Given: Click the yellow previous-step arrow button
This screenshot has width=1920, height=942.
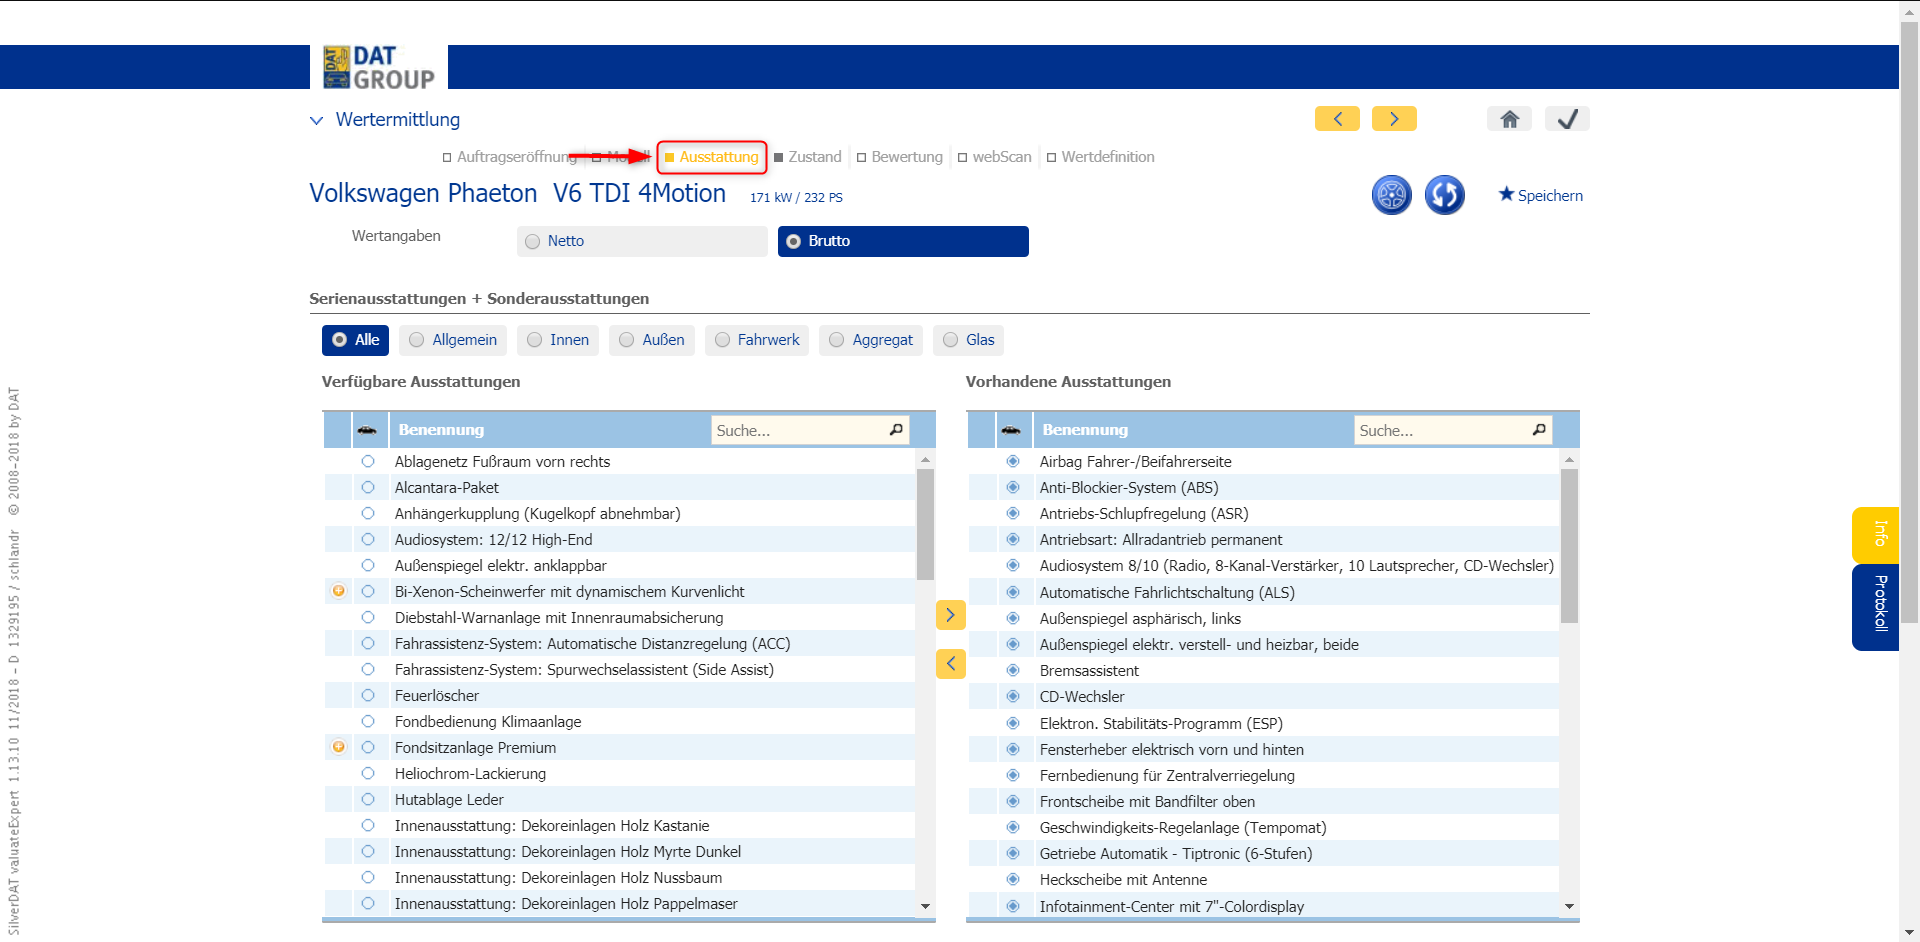Looking at the screenshot, I should pos(1337,119).
